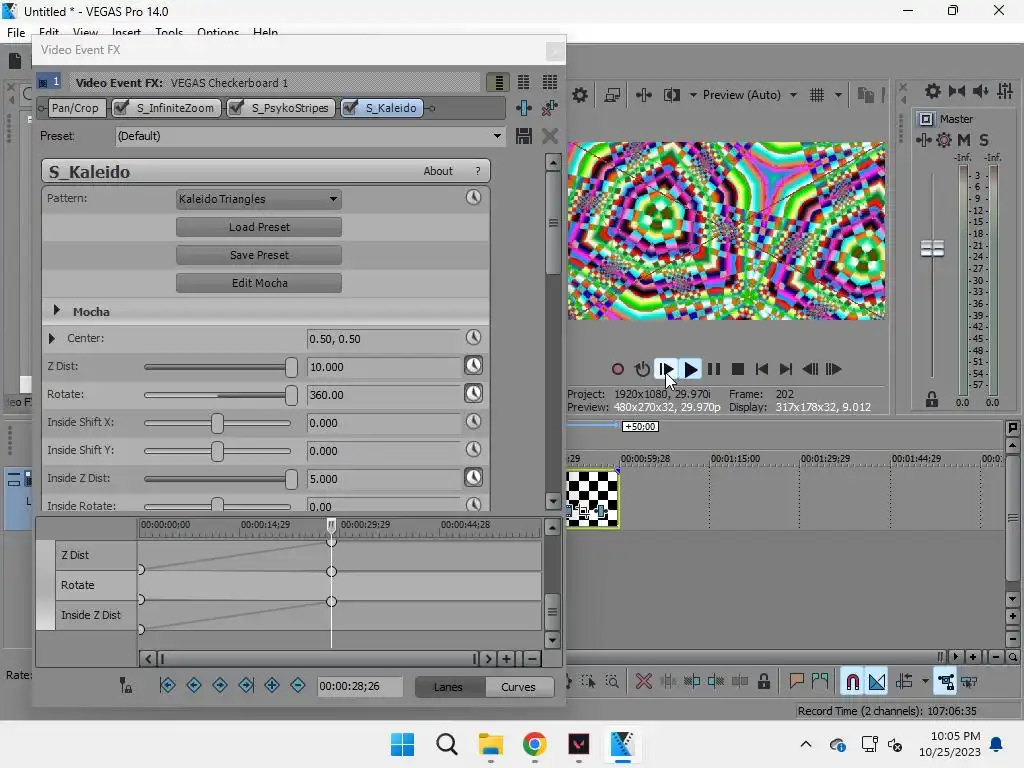Toggle sync cursor lock in keyframe controller
The width and height of the screenshot is (1024, 768).
tap(126, 685)
